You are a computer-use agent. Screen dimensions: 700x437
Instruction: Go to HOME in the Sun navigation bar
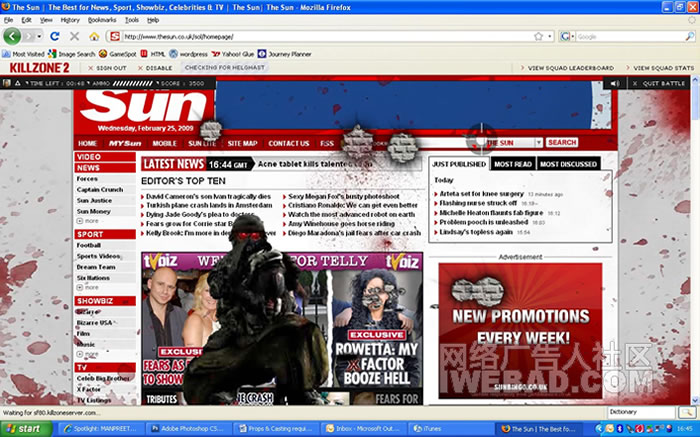[88, 143]
